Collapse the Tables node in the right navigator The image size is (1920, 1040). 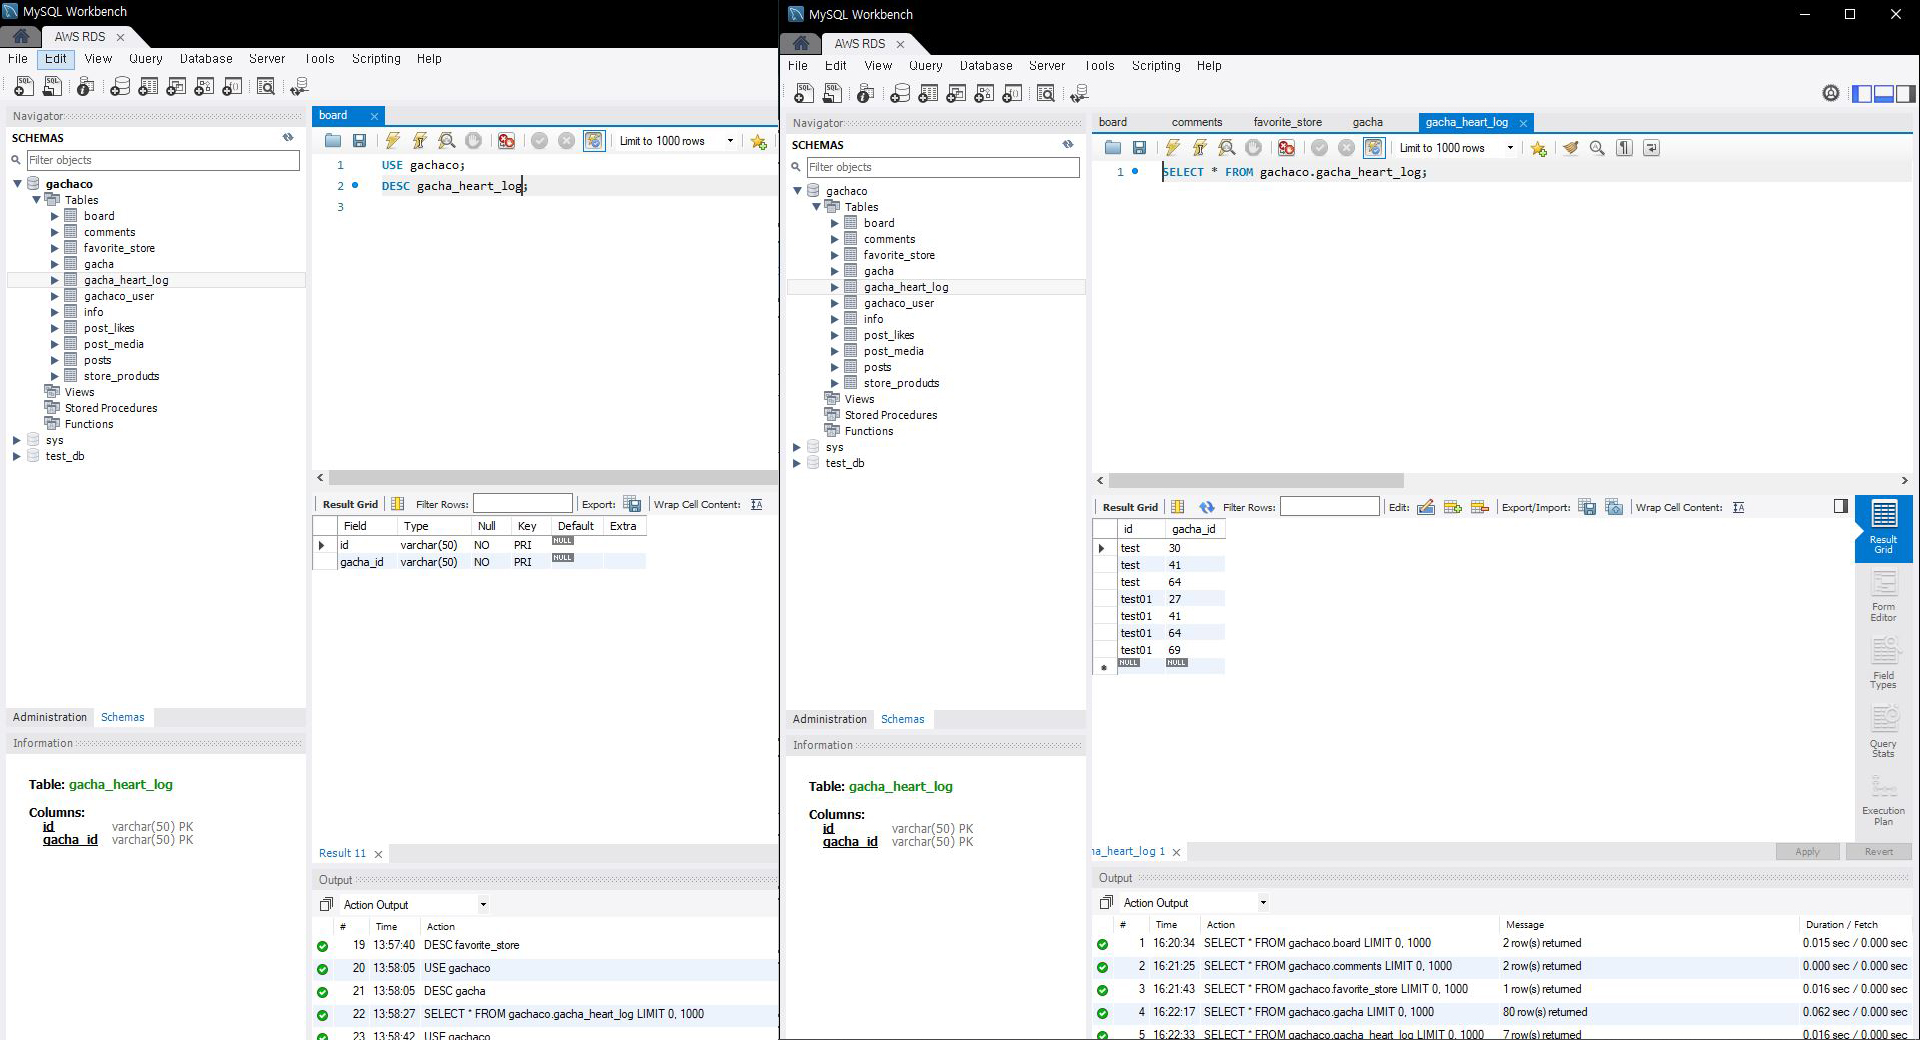816,207
